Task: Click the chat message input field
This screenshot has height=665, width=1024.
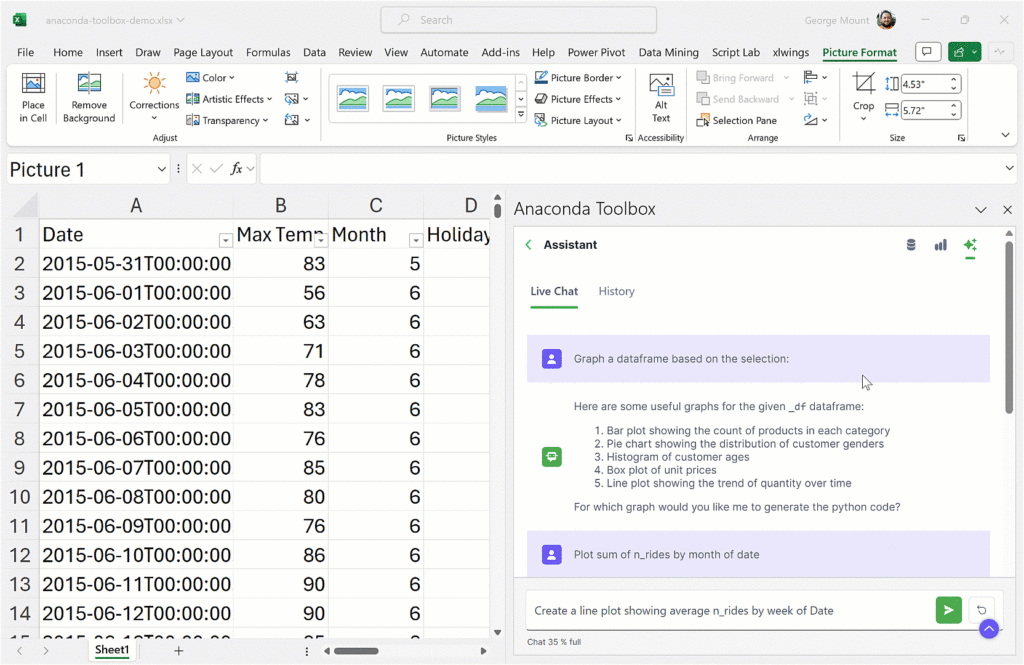Action: (x=728, y=610)
